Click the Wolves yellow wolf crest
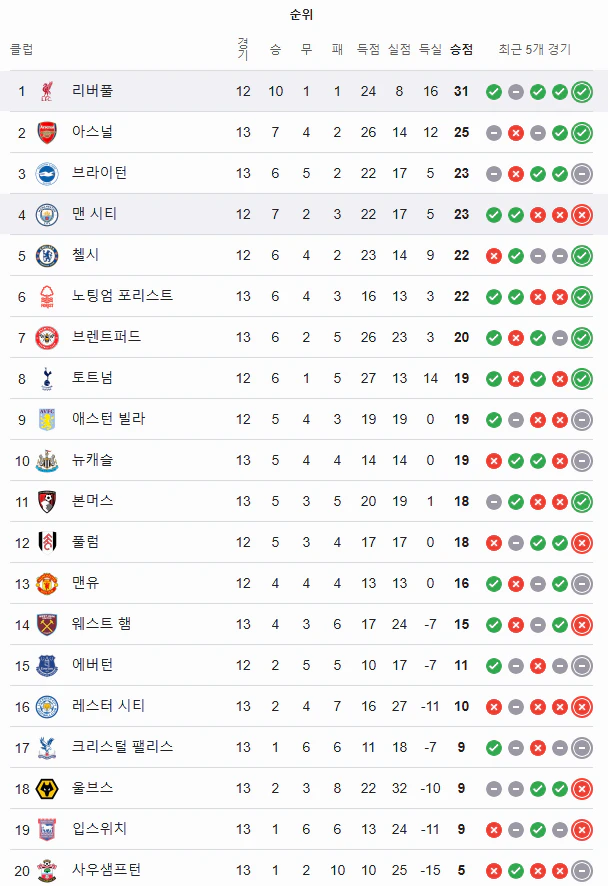The width and height of the screenshot is (608, 886). pos(47,788)
